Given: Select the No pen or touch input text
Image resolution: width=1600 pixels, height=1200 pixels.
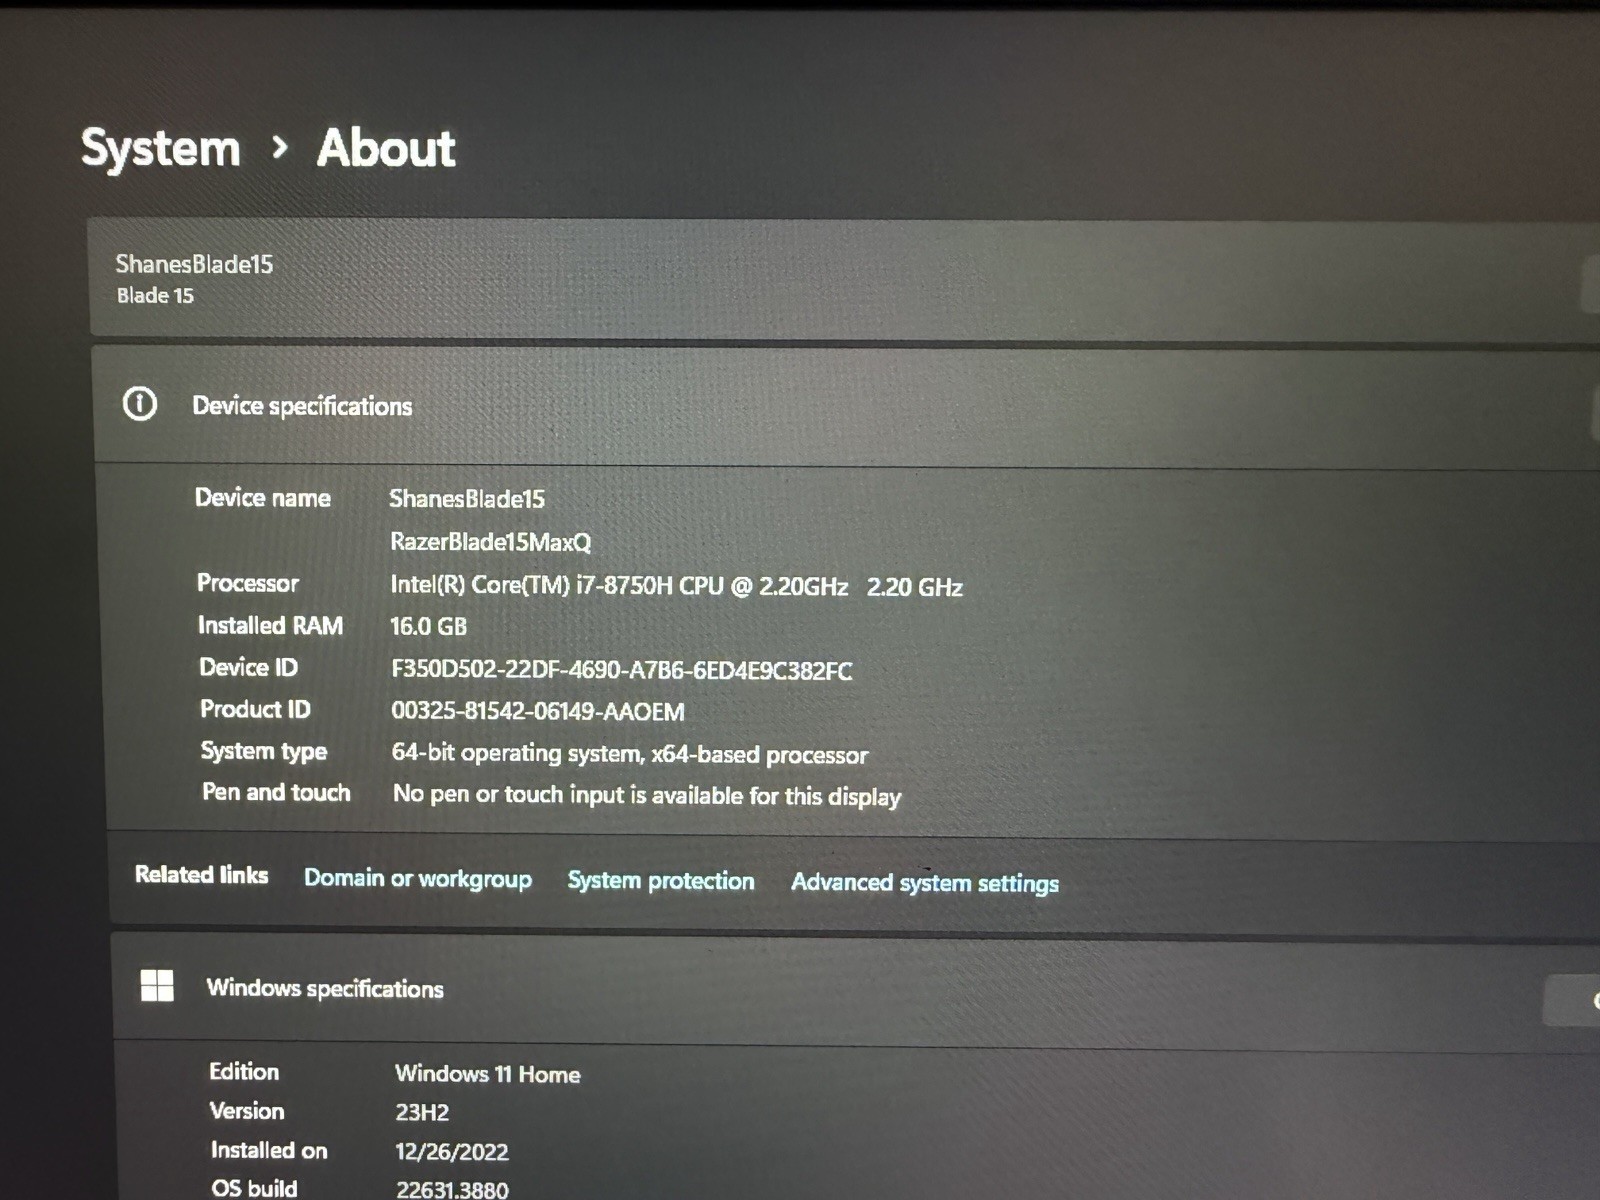Looking at the screenshot, I should coord(647,796).
